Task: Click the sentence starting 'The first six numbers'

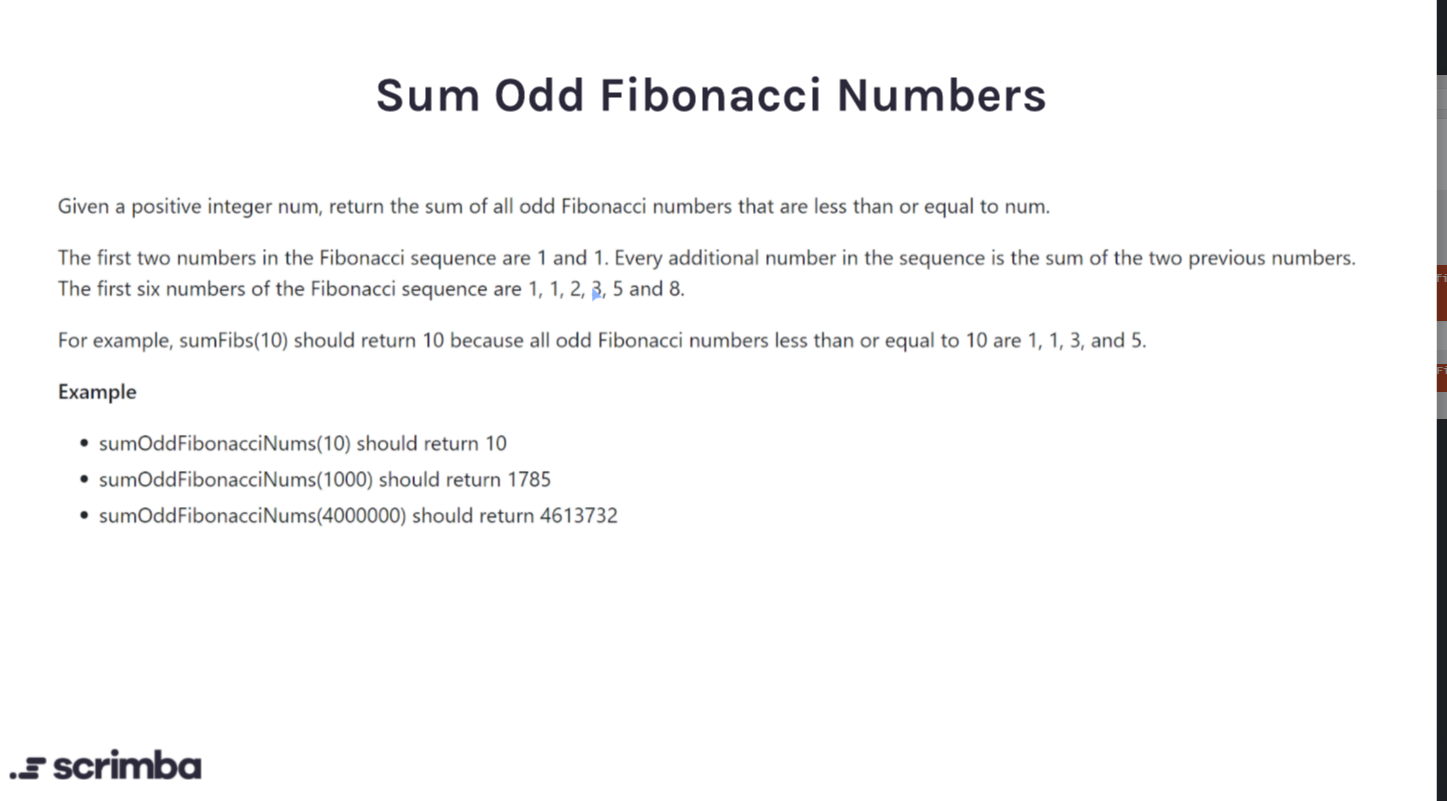Action: [x=371, y=289]
